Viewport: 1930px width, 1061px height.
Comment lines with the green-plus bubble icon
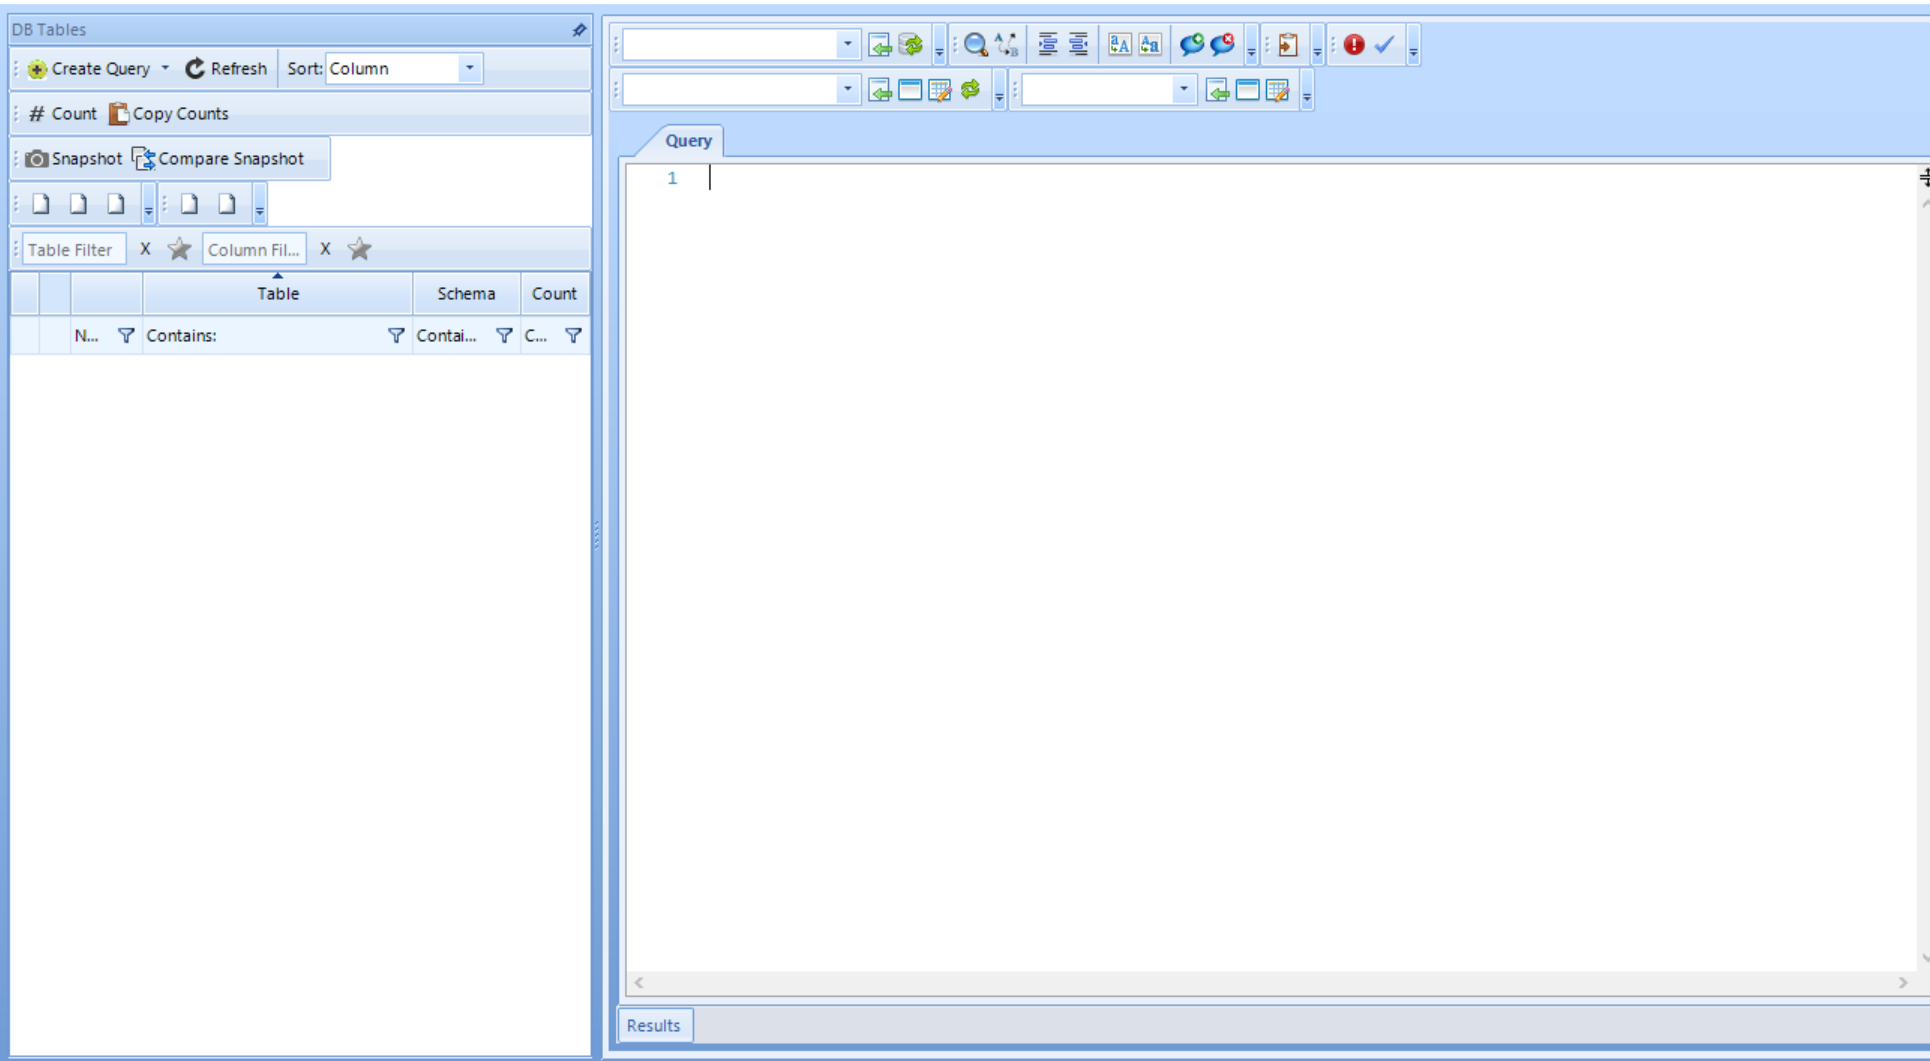pos(1191,44)
